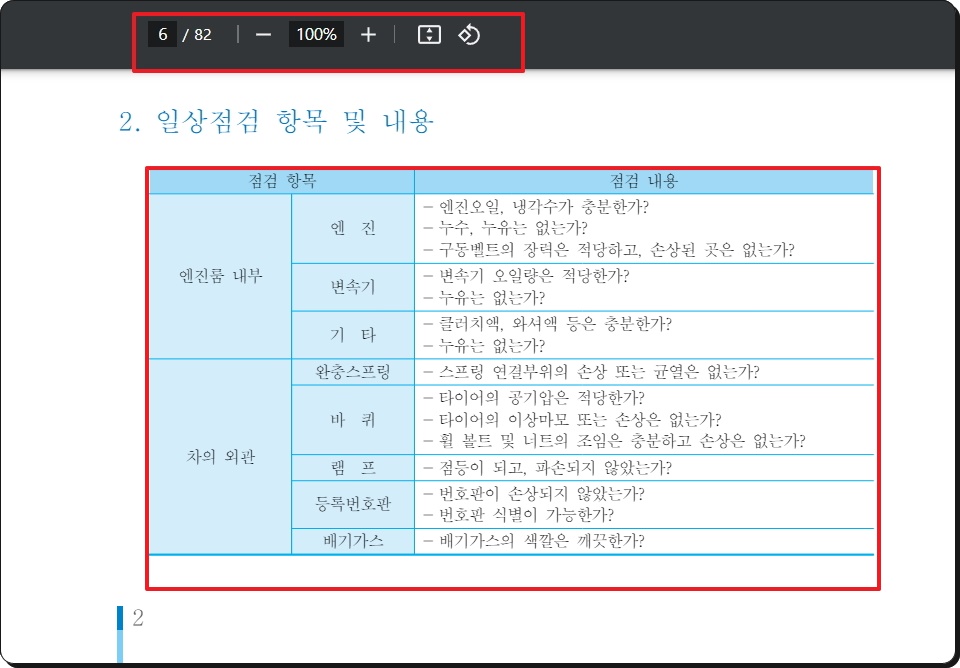The image size is (960, 668).
Task: Click the footer page number 2
Action: 138,618
